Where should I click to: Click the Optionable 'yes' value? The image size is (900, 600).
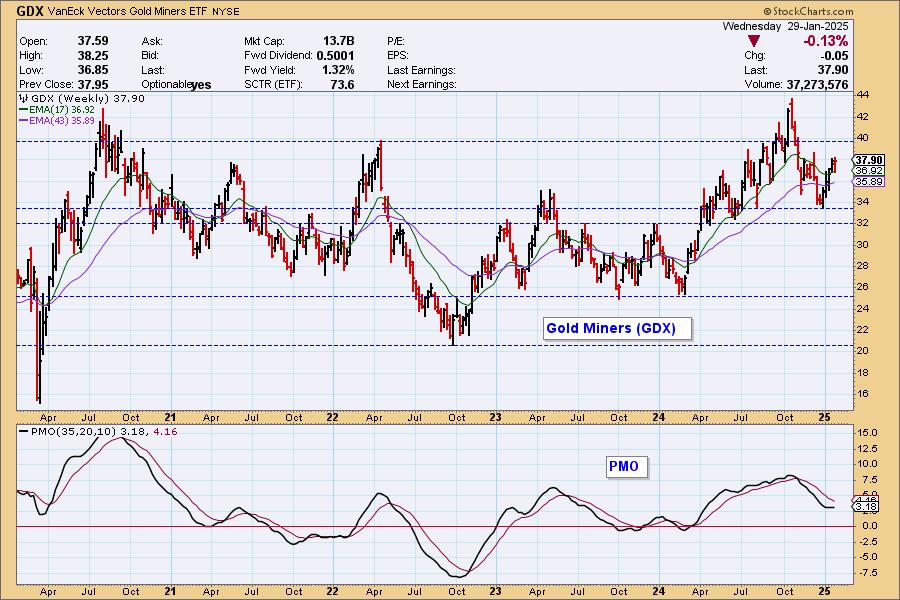click(201, 85)
